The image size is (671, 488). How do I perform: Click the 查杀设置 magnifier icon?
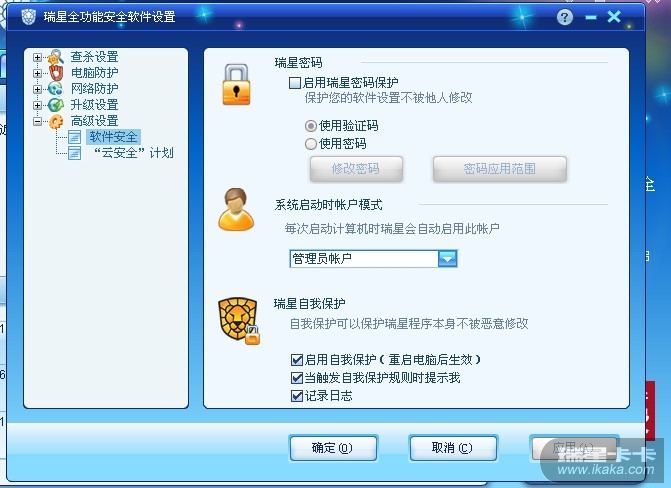(x=56, y=57)
